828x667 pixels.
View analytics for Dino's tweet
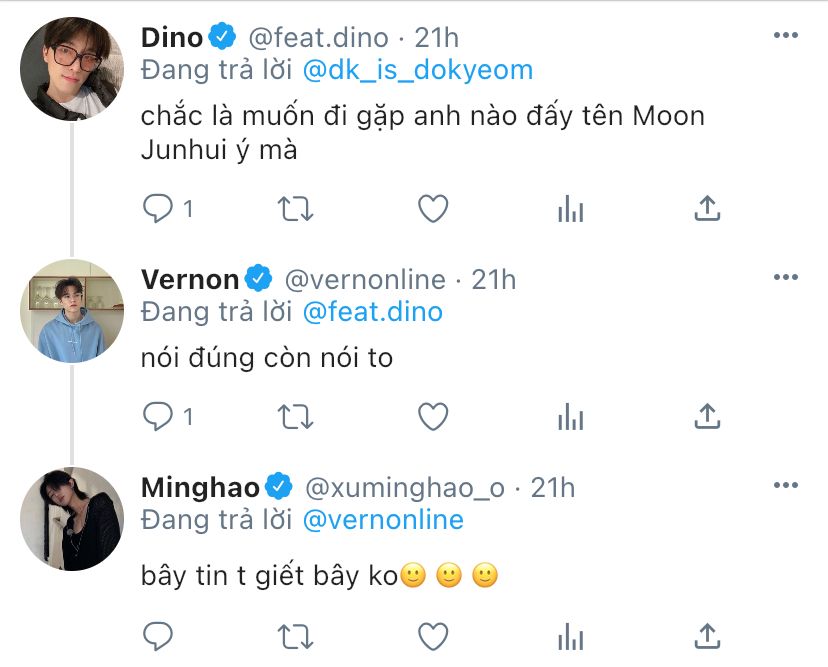570,208
